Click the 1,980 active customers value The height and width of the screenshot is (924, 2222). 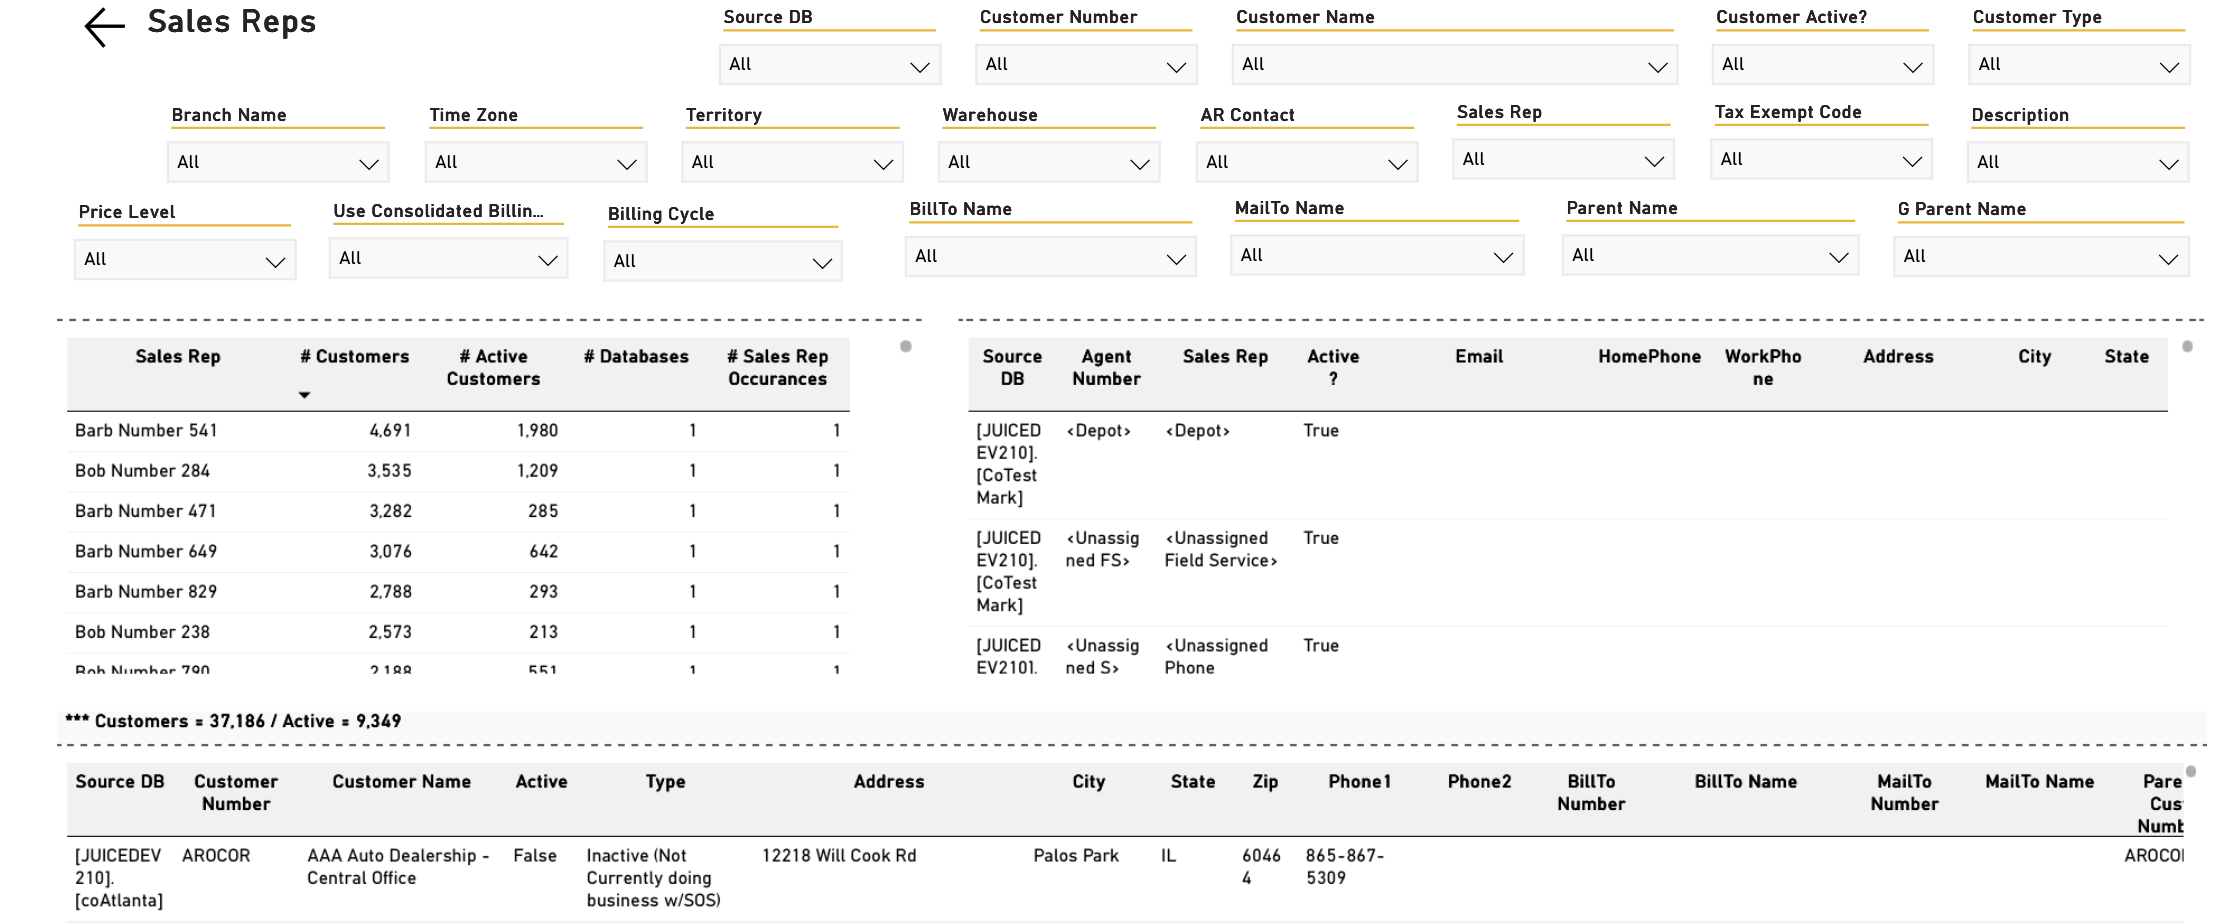[x=537, y=431]
